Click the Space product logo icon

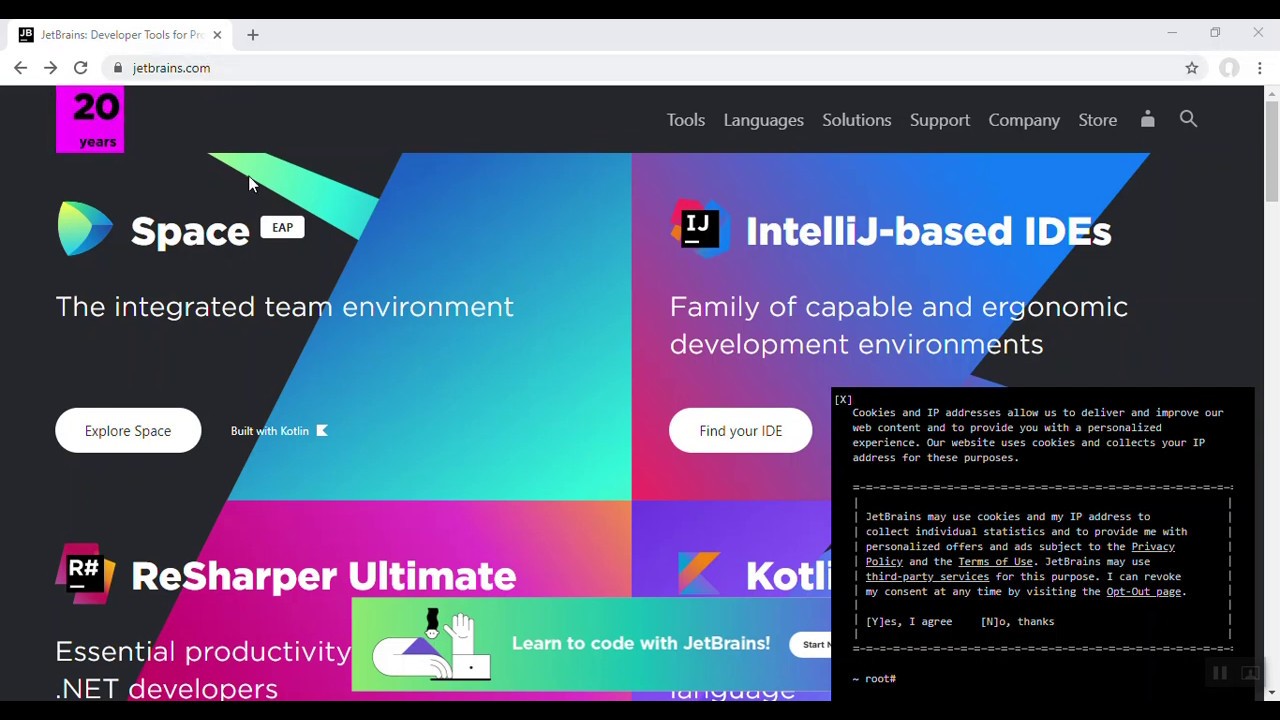86,229
